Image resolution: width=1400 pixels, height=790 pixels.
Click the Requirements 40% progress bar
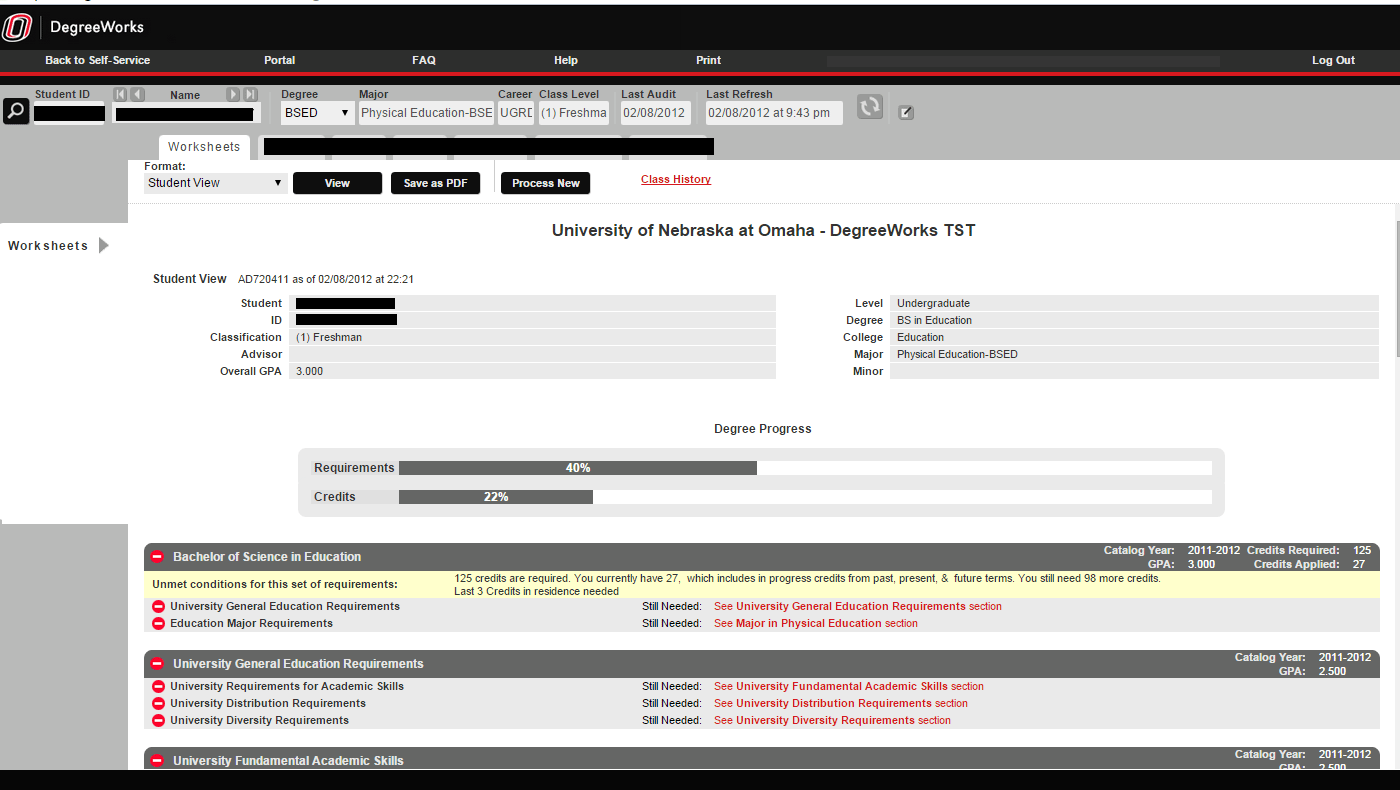577,468
